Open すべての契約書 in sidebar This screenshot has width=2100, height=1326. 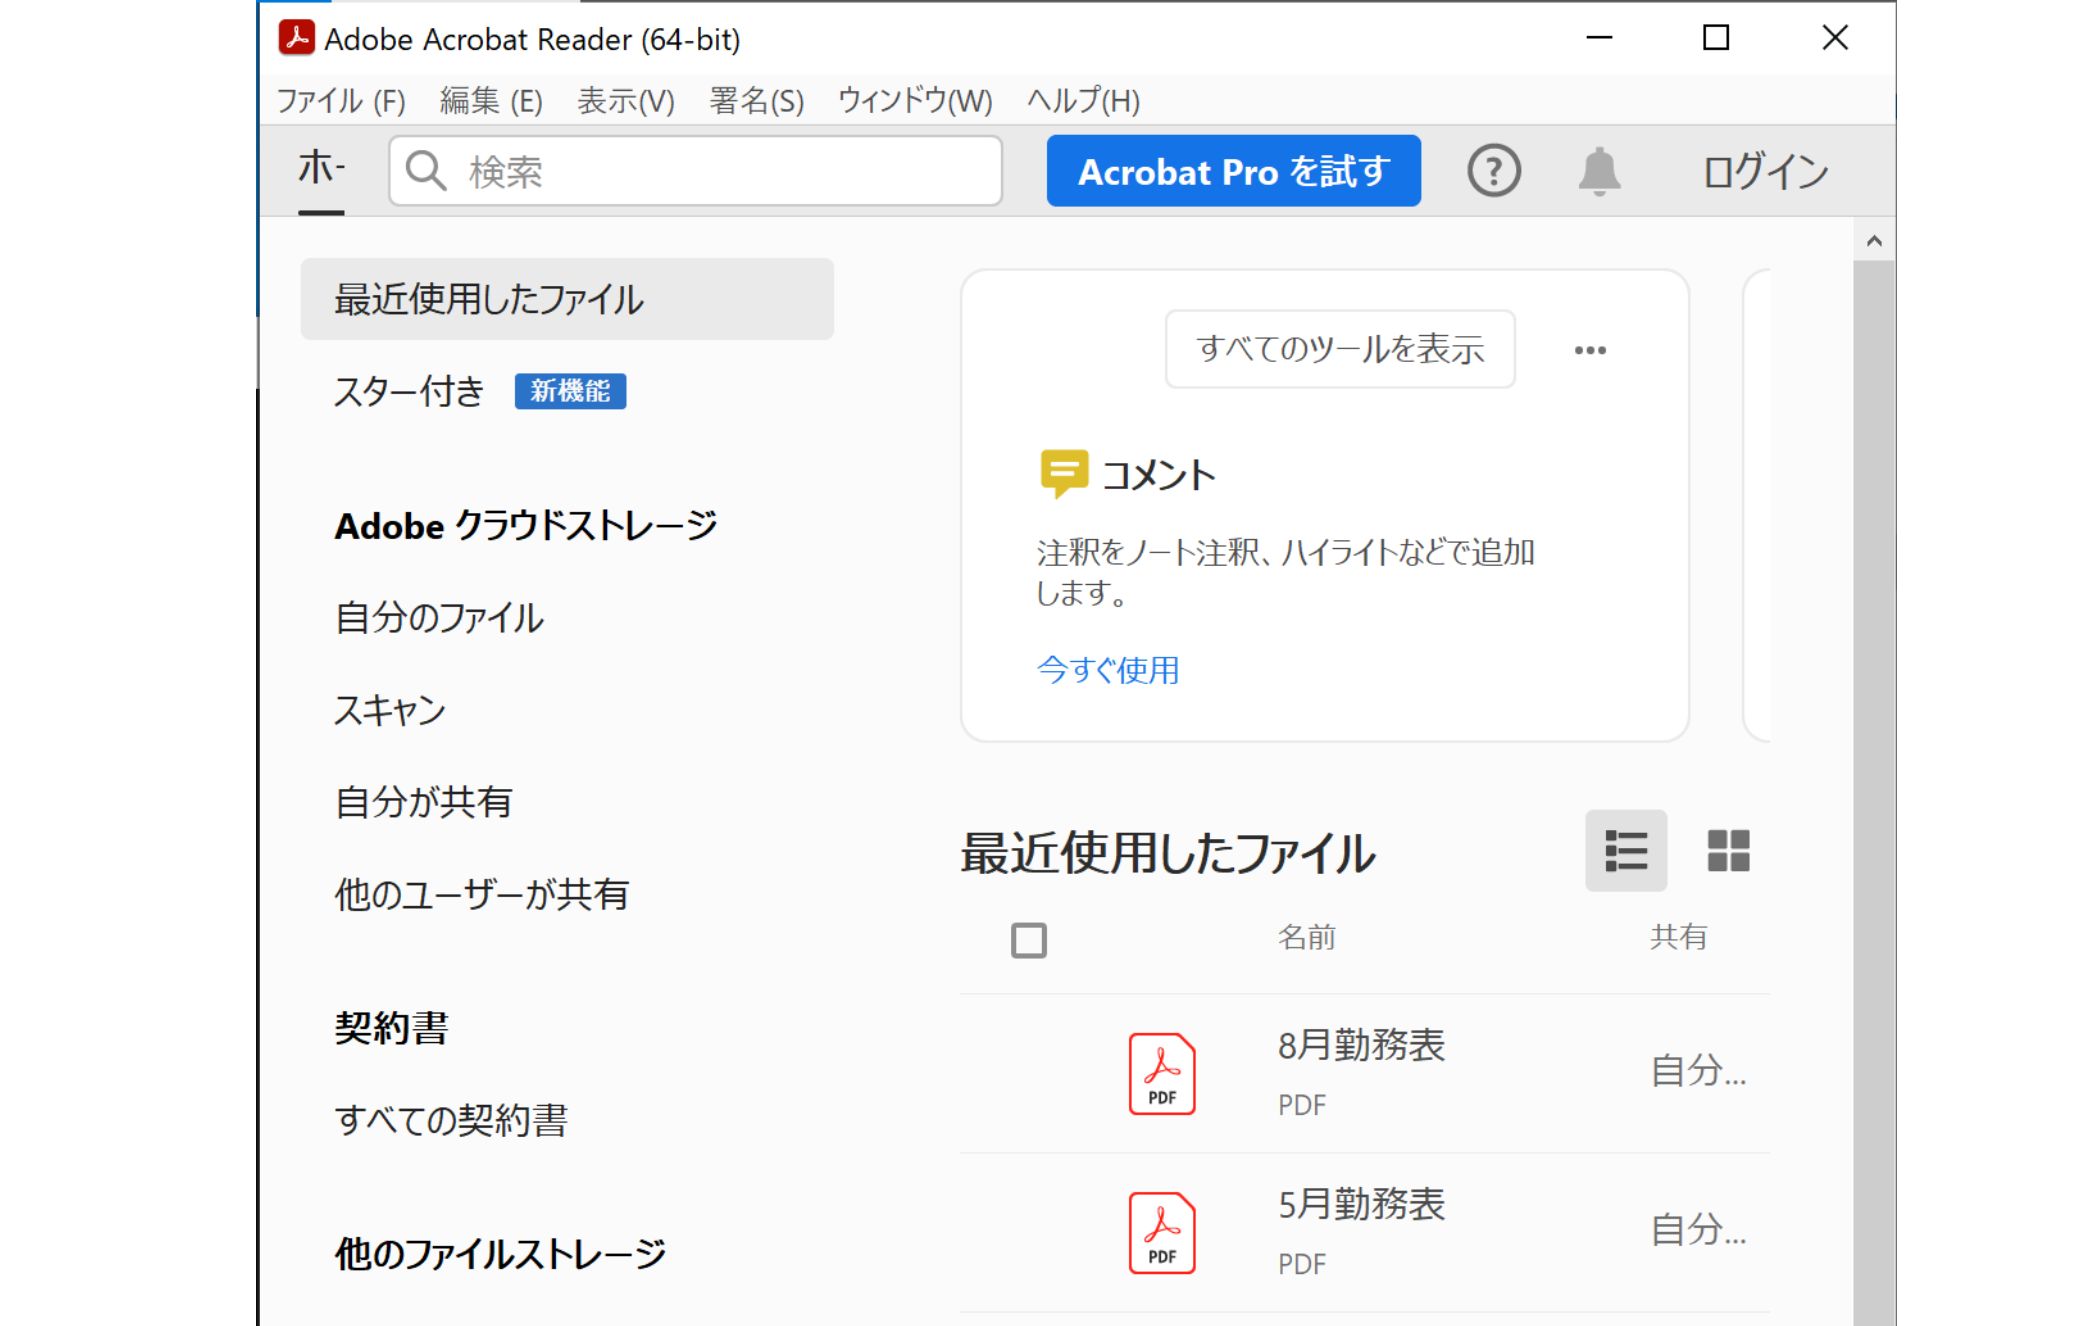[x=451, y=1120]
